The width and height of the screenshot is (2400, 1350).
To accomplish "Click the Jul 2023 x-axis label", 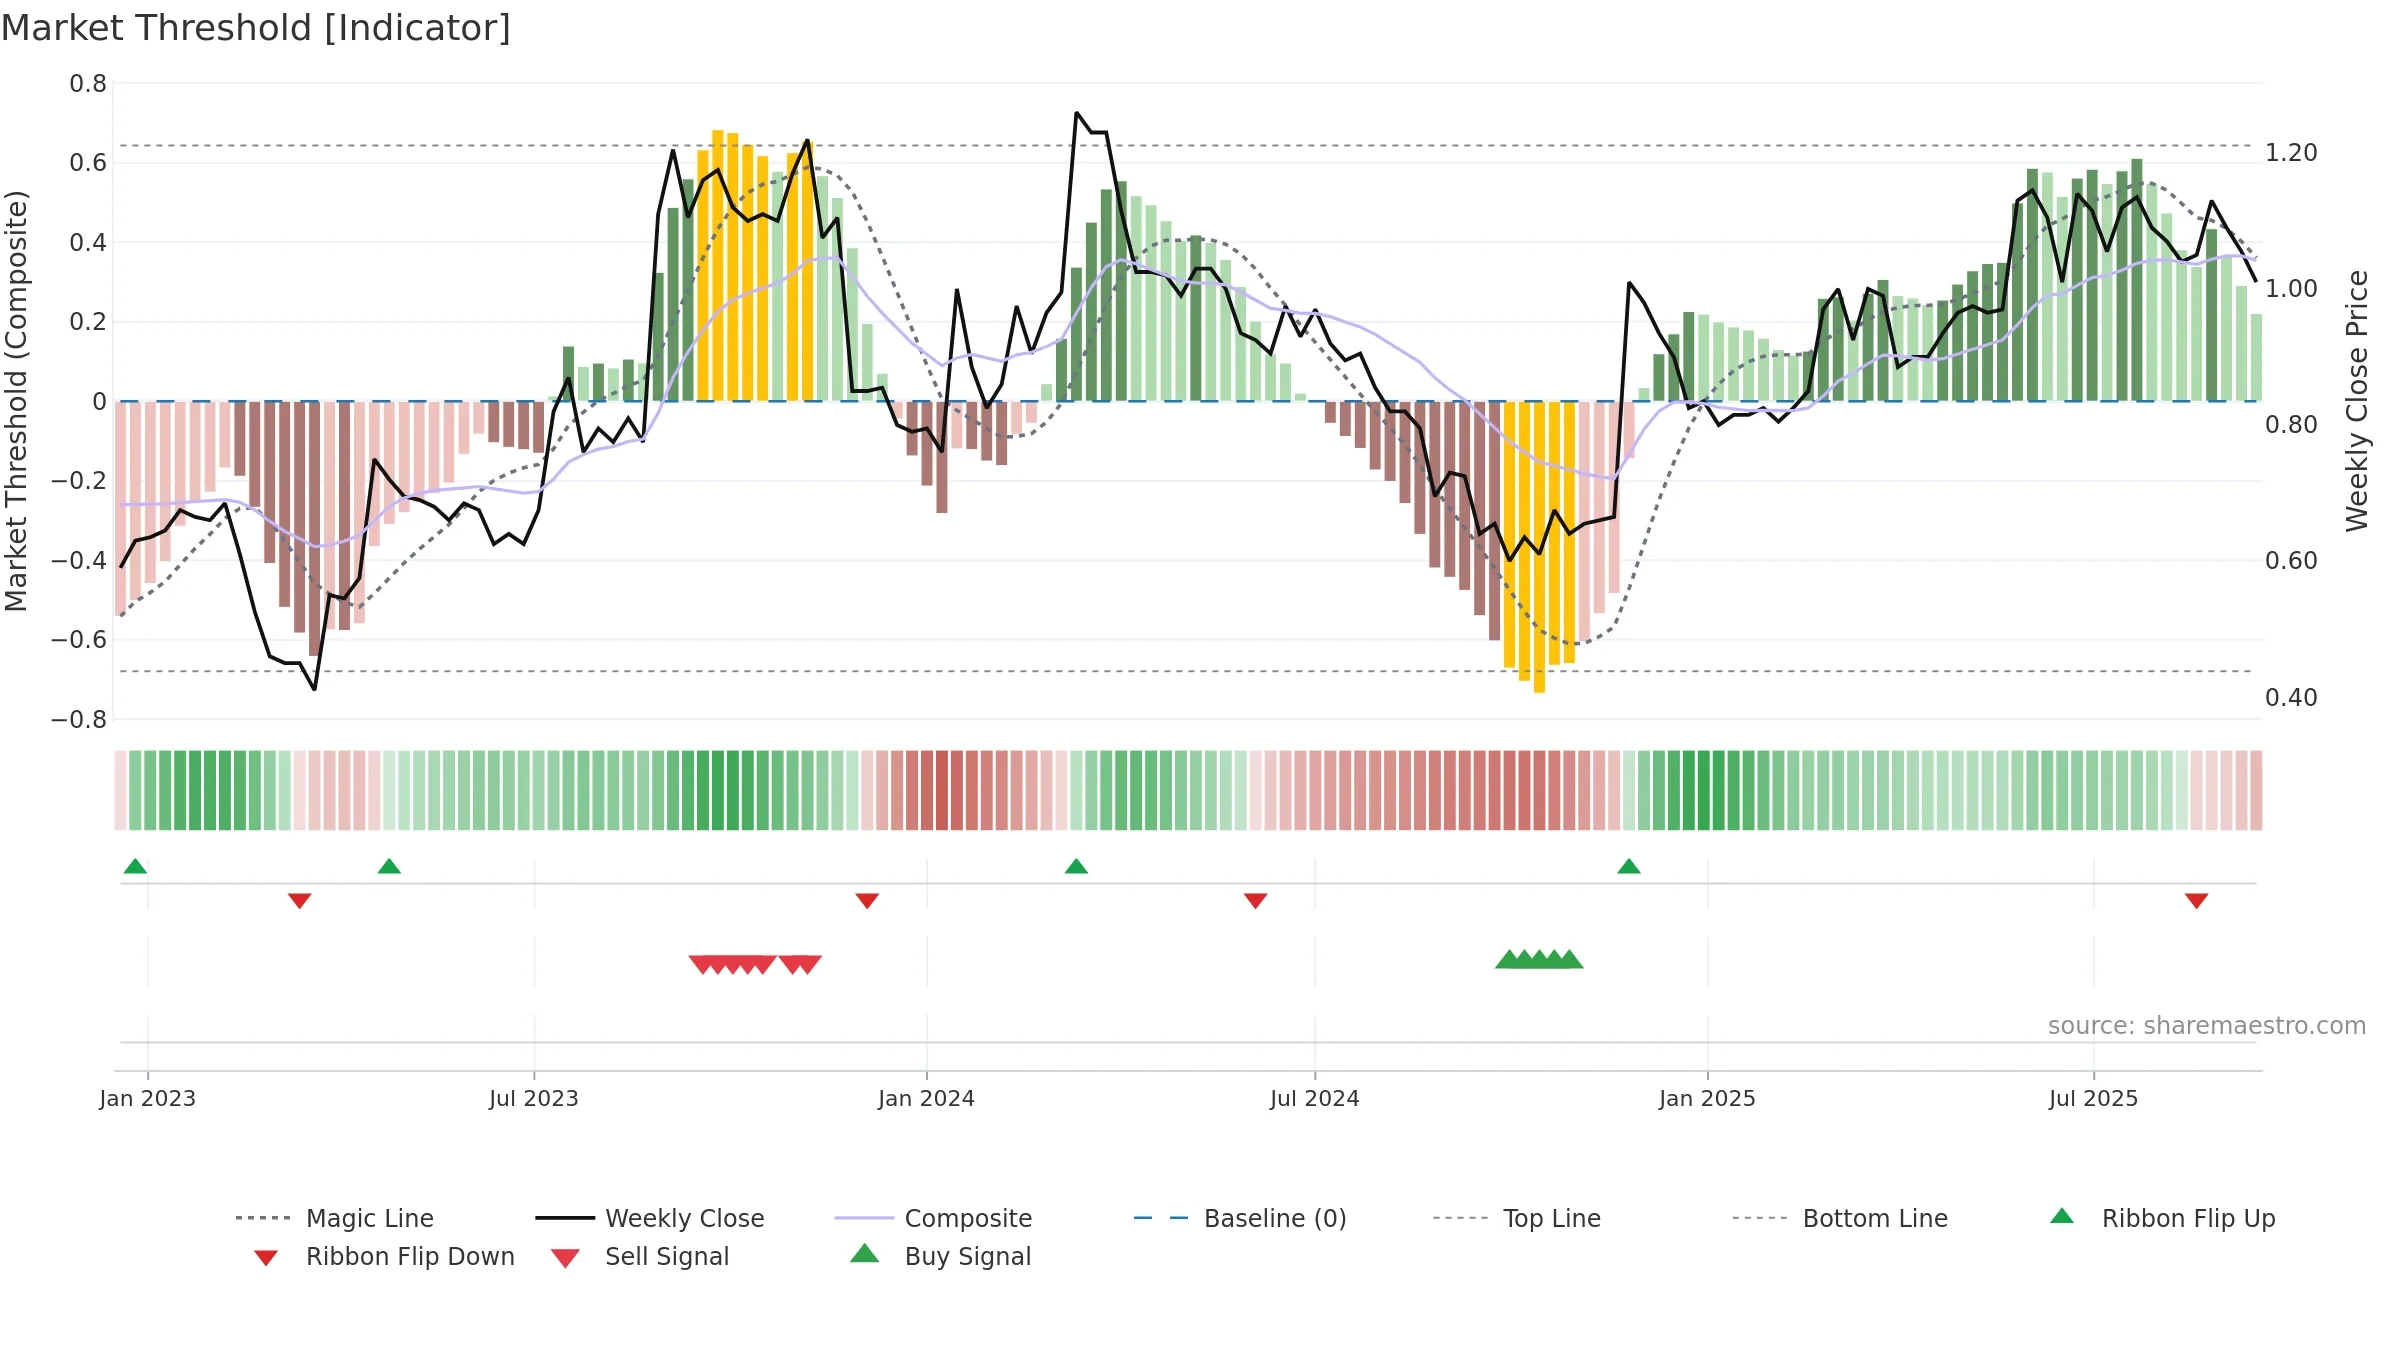I will [534, 1098].
